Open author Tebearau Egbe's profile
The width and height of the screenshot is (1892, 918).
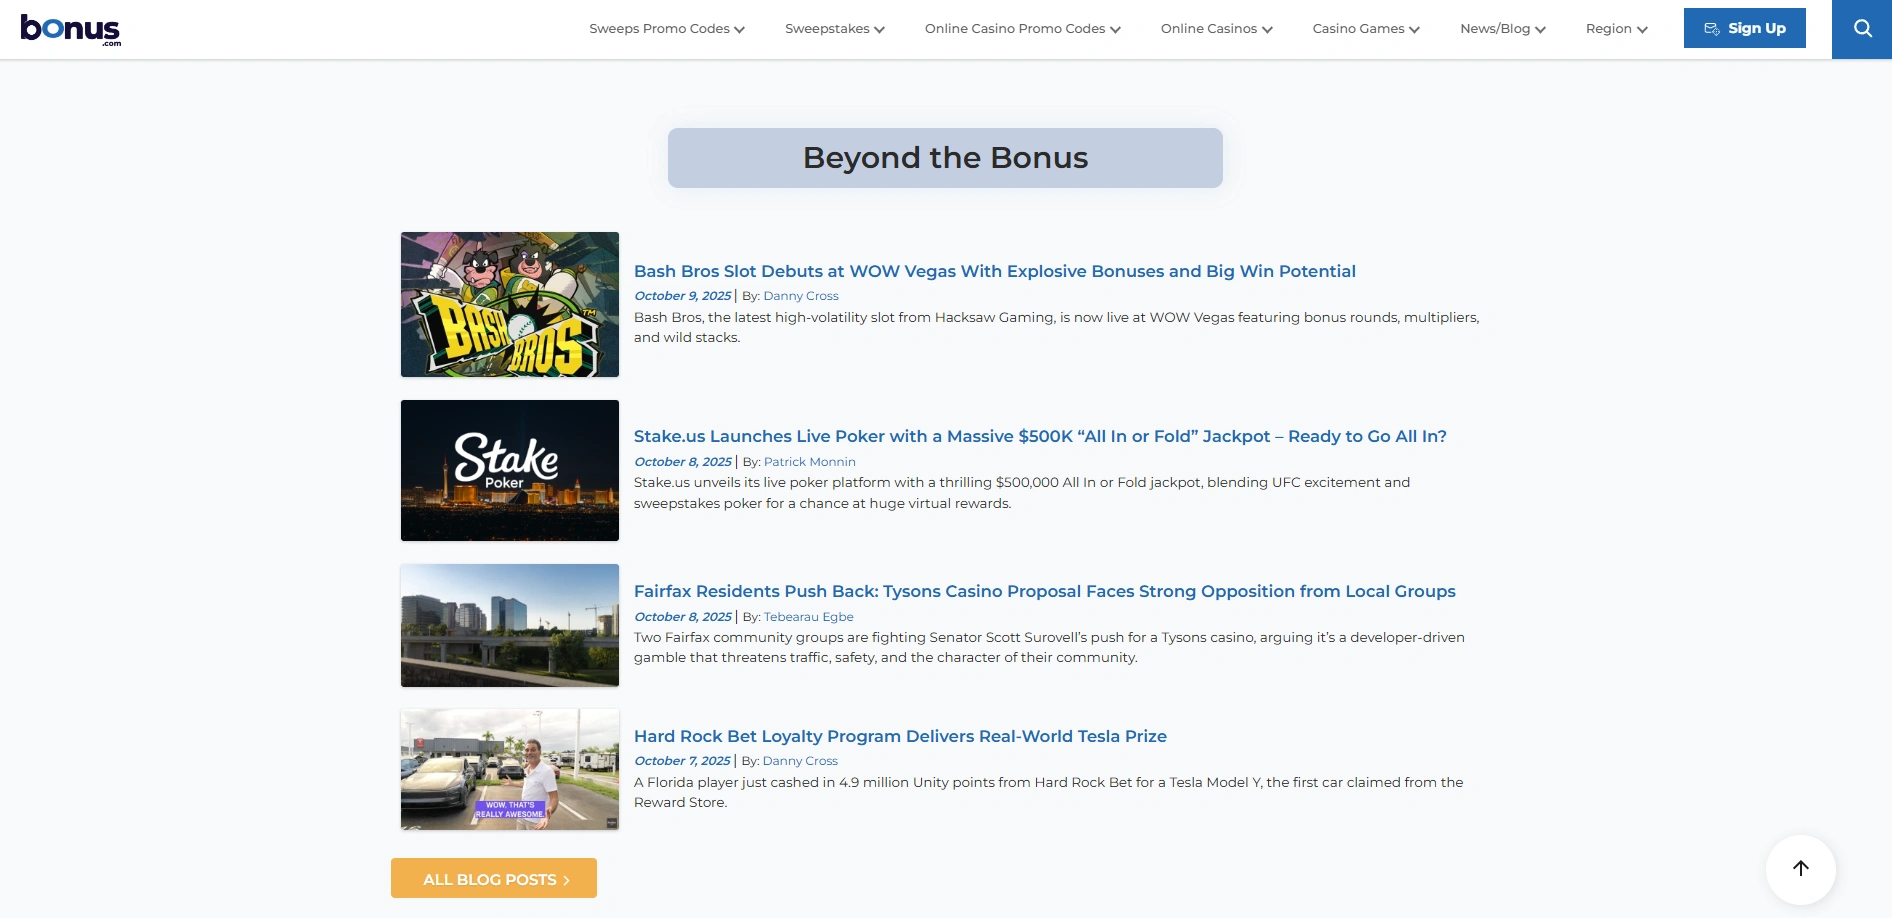[x=809, y=617]
